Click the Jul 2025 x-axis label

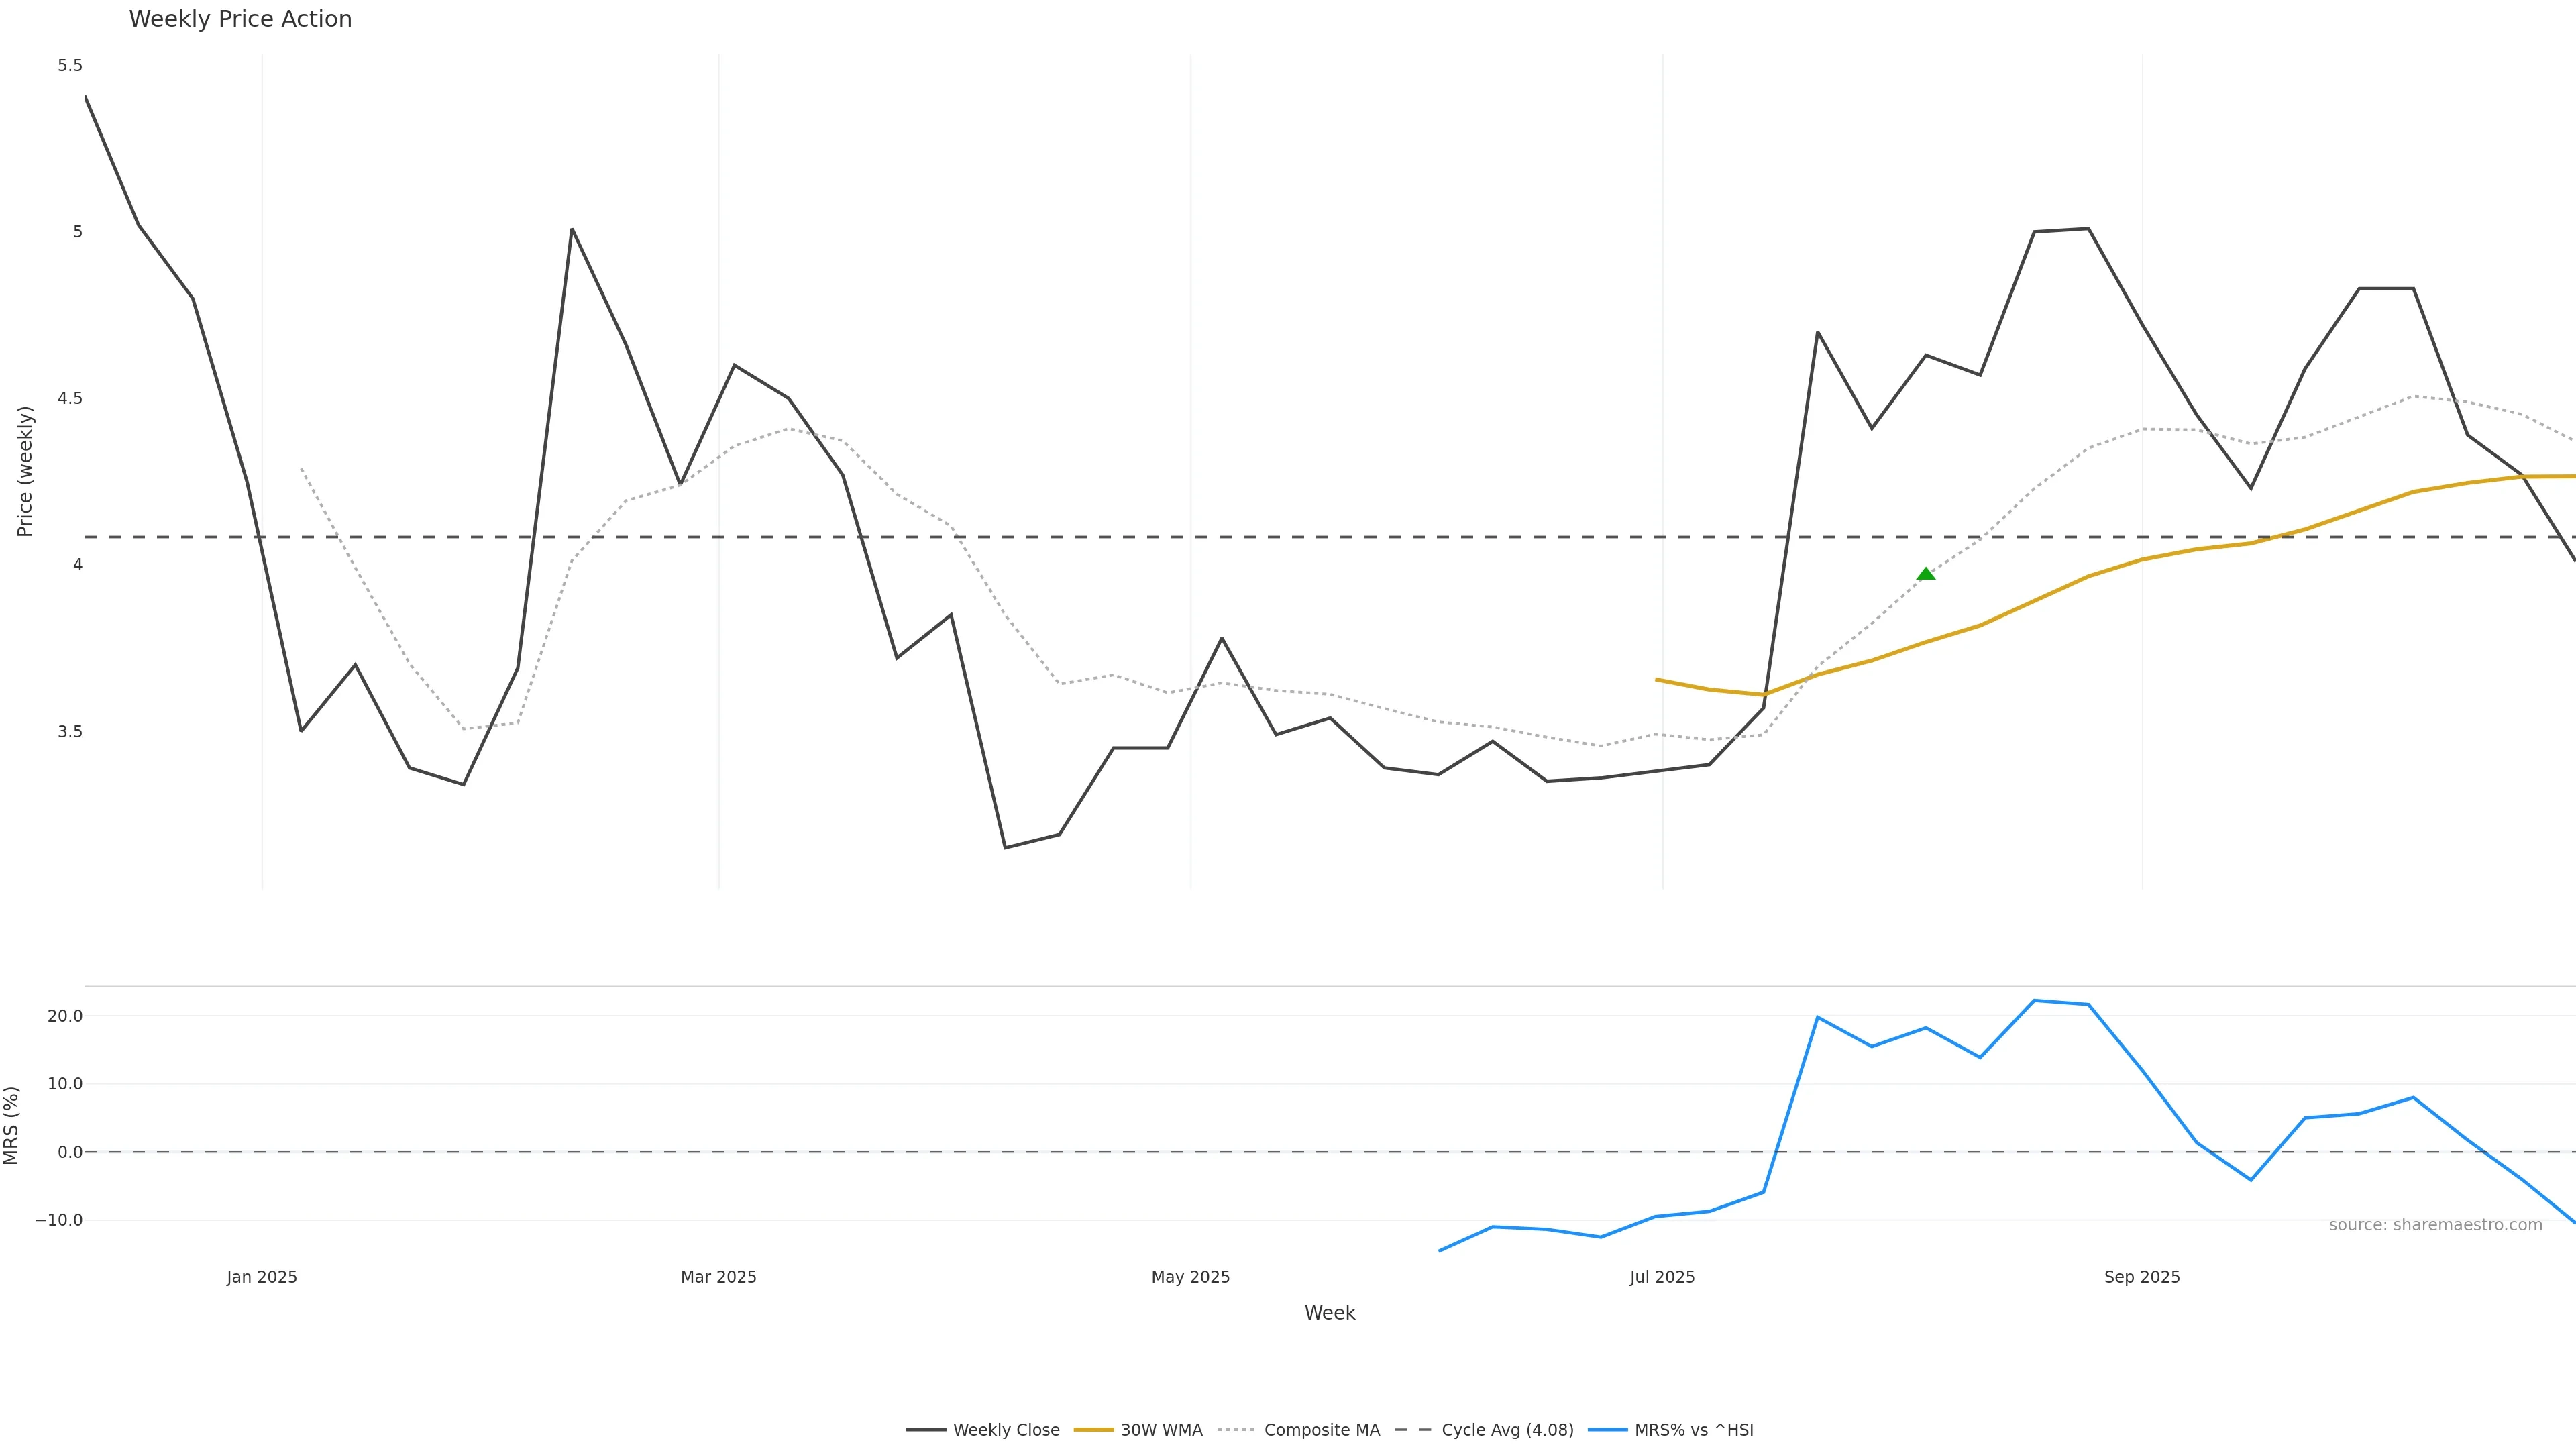(1662, 1277)
